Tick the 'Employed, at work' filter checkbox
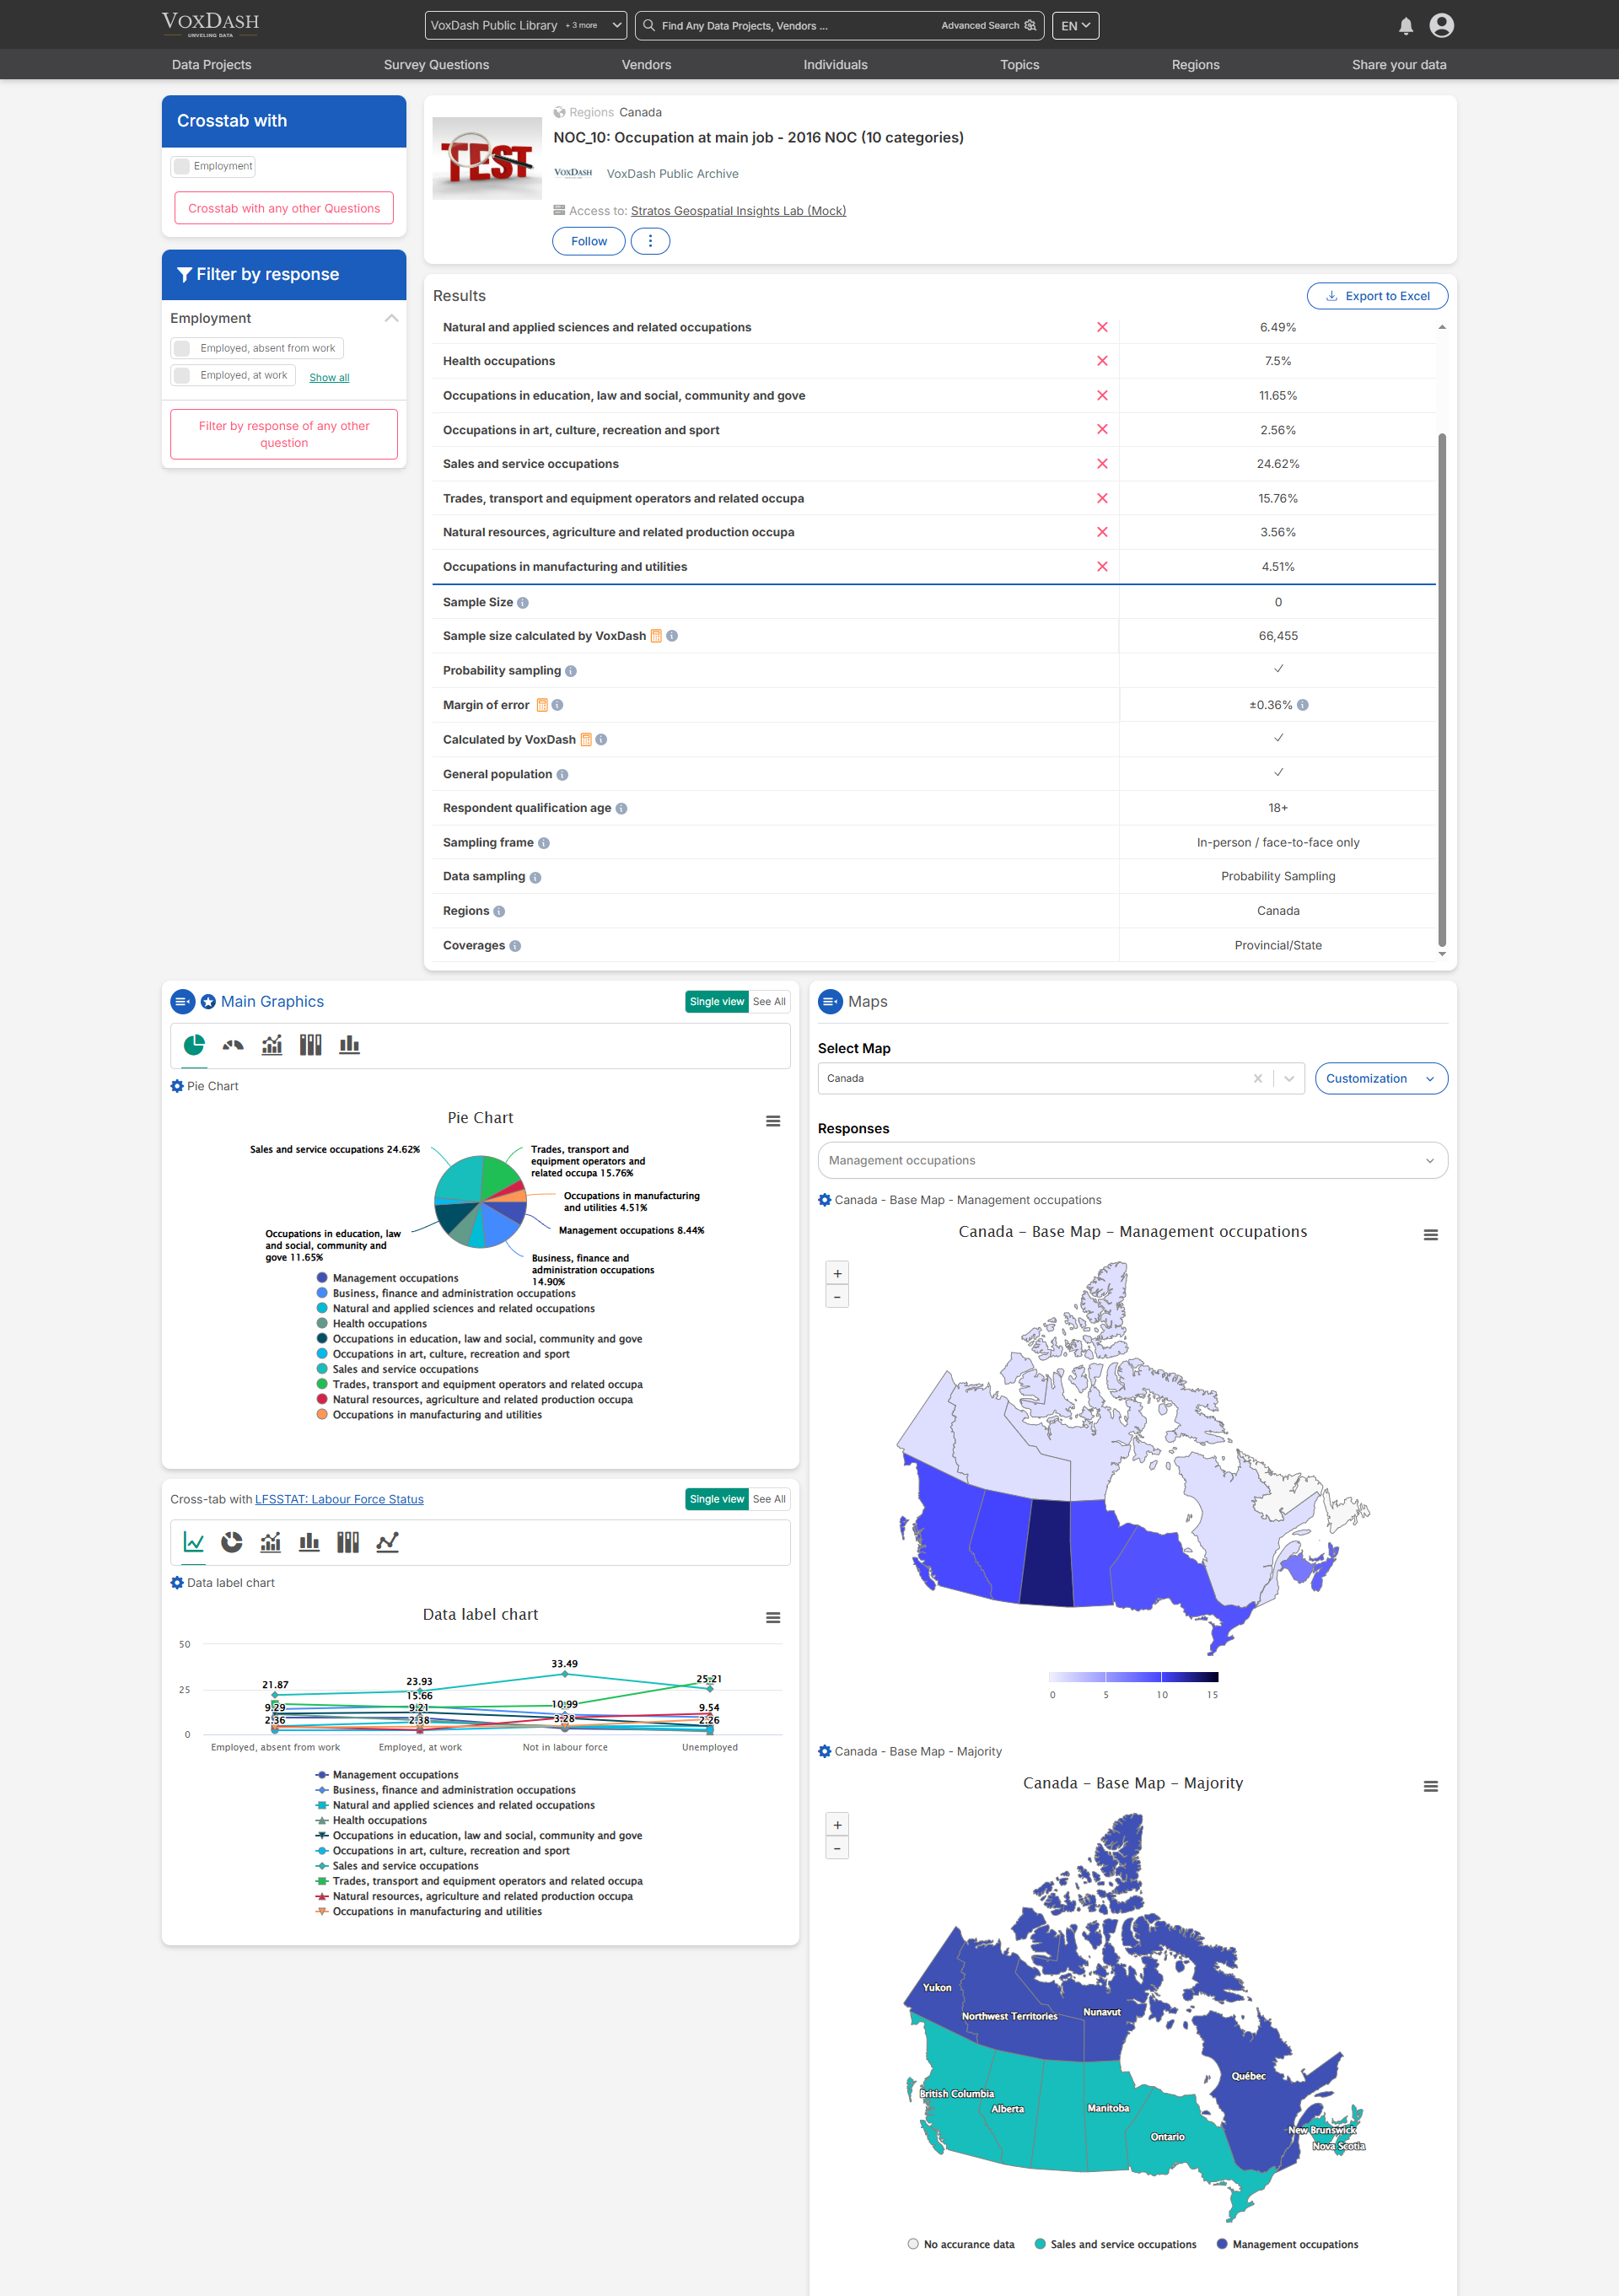This screenshot has width=1619, height=2296. point(182,375)
